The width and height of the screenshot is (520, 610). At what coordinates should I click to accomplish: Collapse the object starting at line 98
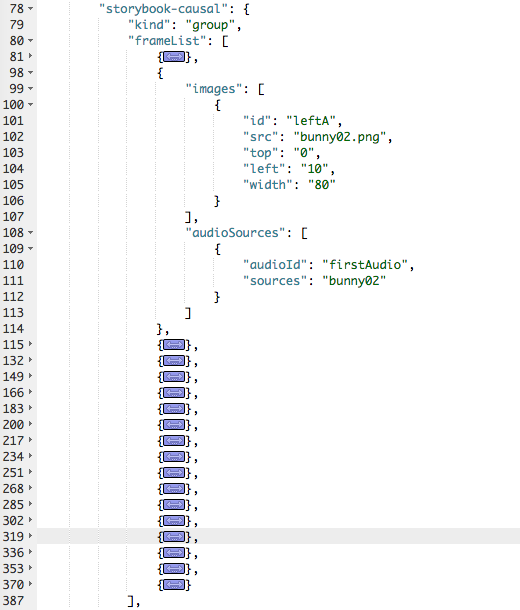(30, 72)
